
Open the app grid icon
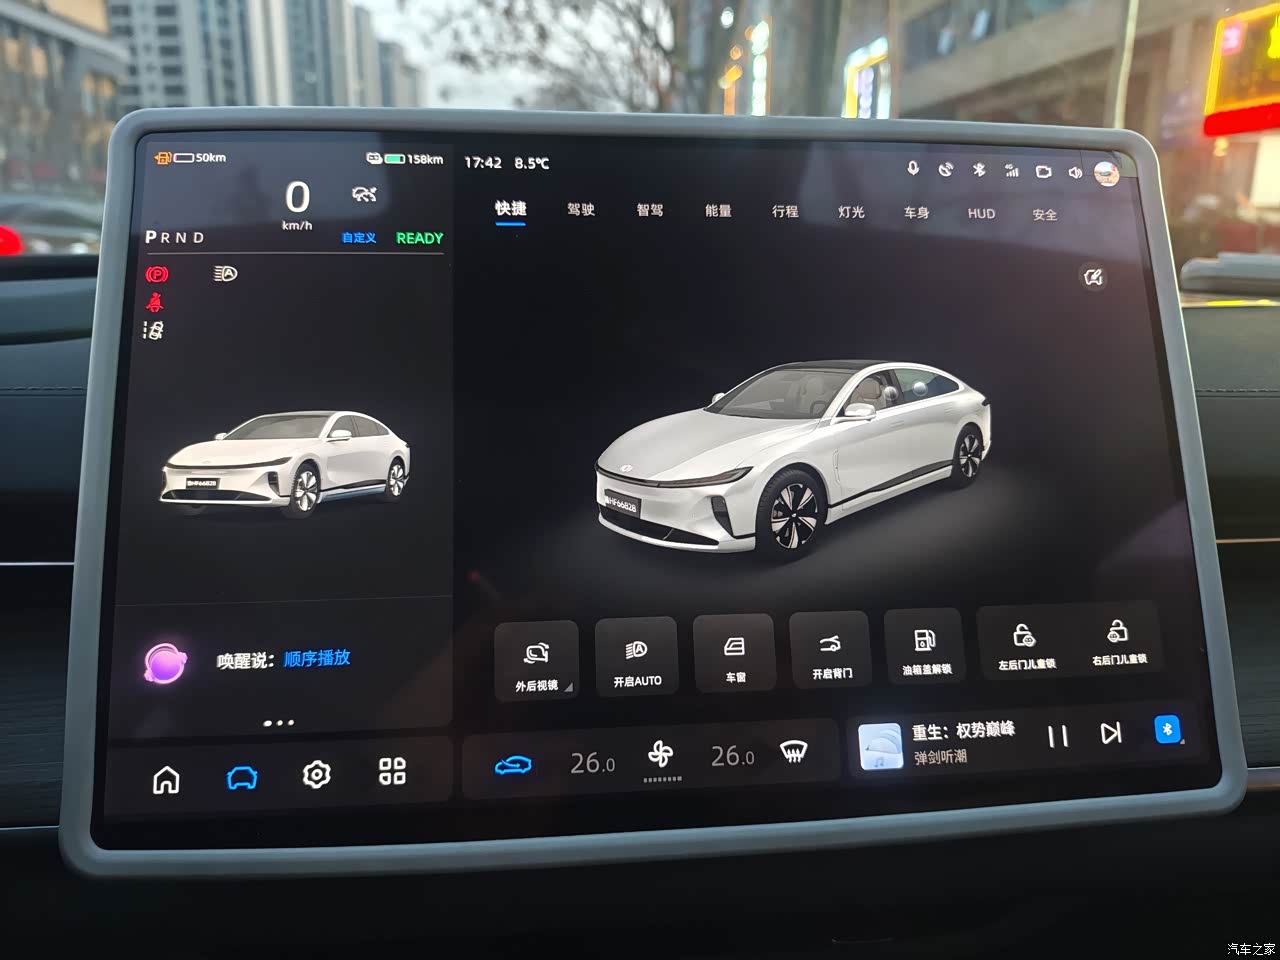[x=392, y=771]
